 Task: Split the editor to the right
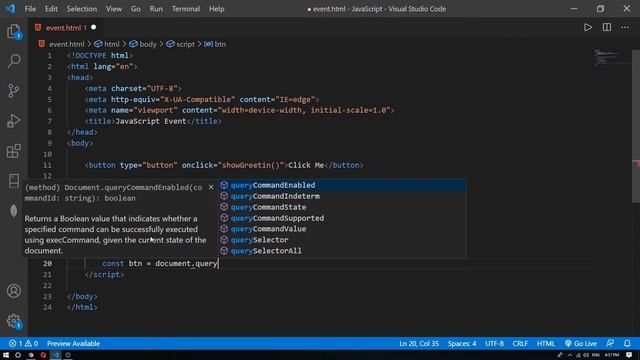point(607,27)
